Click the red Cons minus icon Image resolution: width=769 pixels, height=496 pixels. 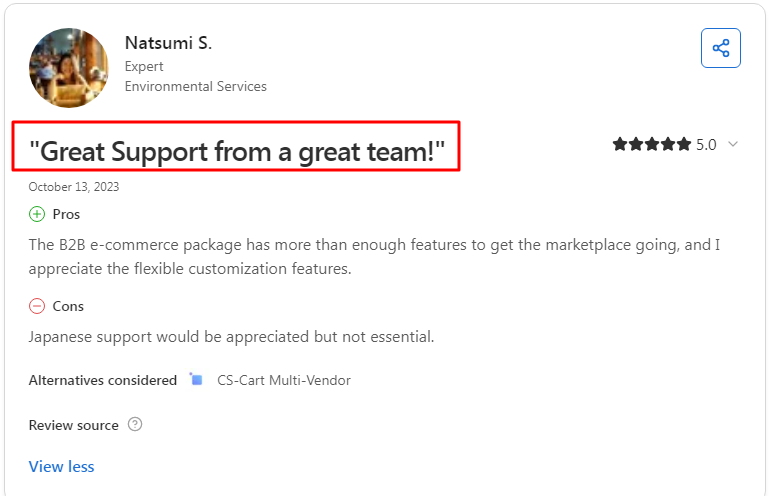(x=37, y=306)
